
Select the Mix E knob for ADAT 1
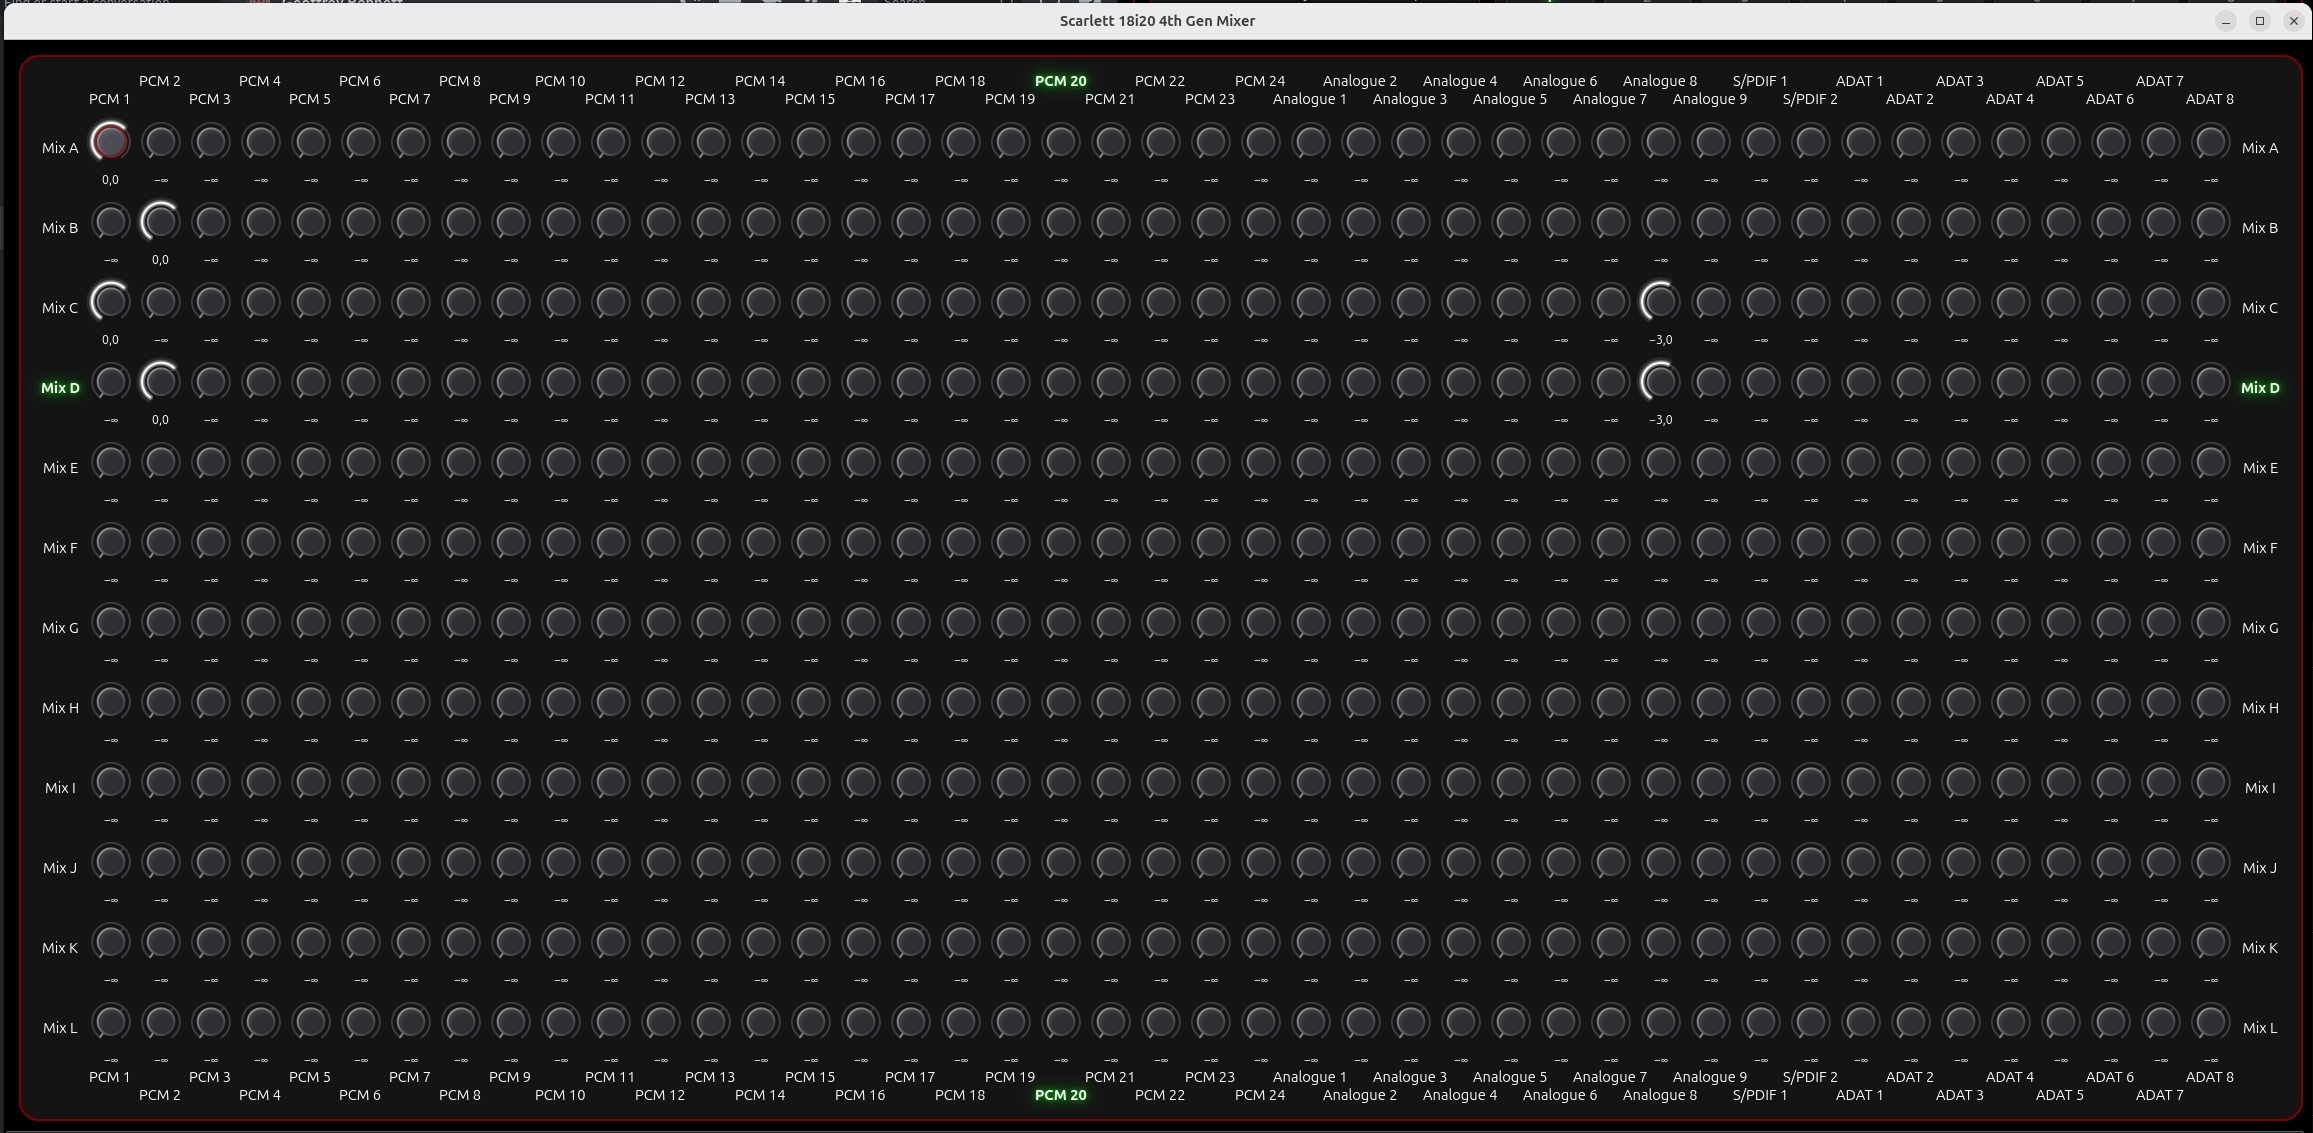tap(1860, 462)
